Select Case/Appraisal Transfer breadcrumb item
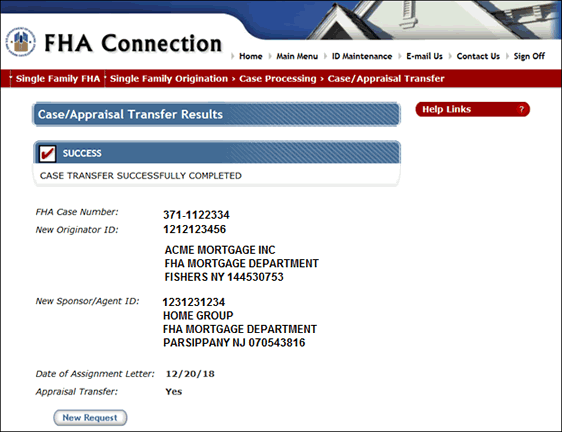Screen dimensions: 562x432 pos(386,79)
